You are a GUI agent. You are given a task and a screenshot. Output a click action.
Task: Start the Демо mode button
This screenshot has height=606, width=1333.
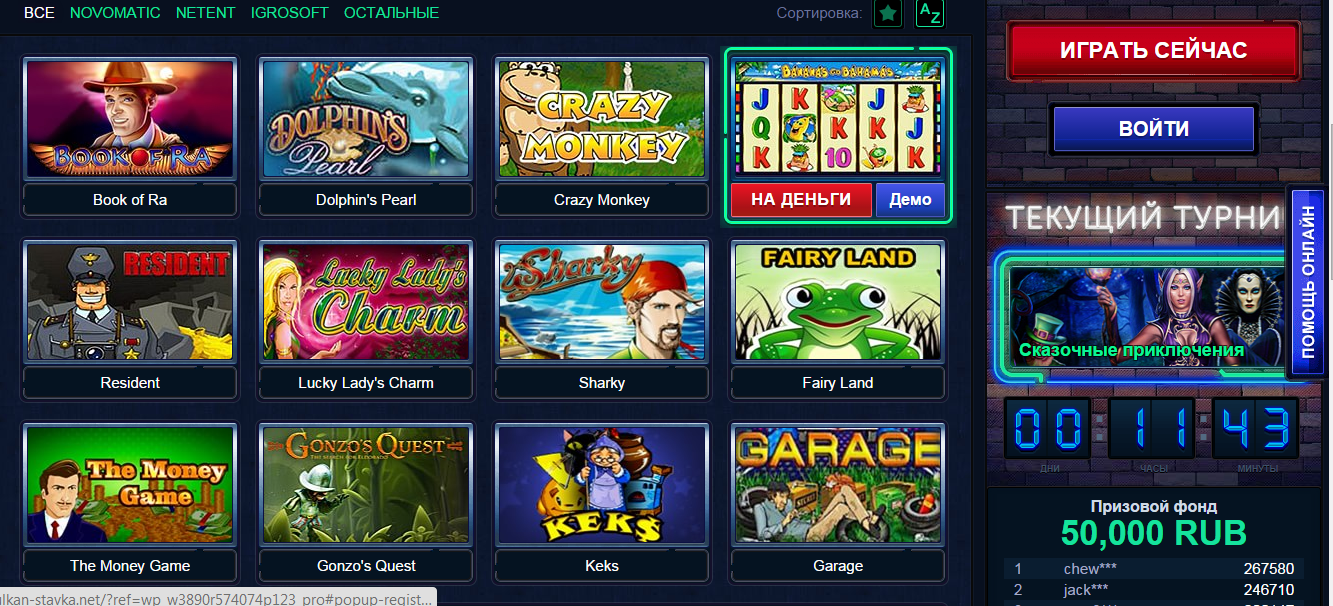pos(910,200)
